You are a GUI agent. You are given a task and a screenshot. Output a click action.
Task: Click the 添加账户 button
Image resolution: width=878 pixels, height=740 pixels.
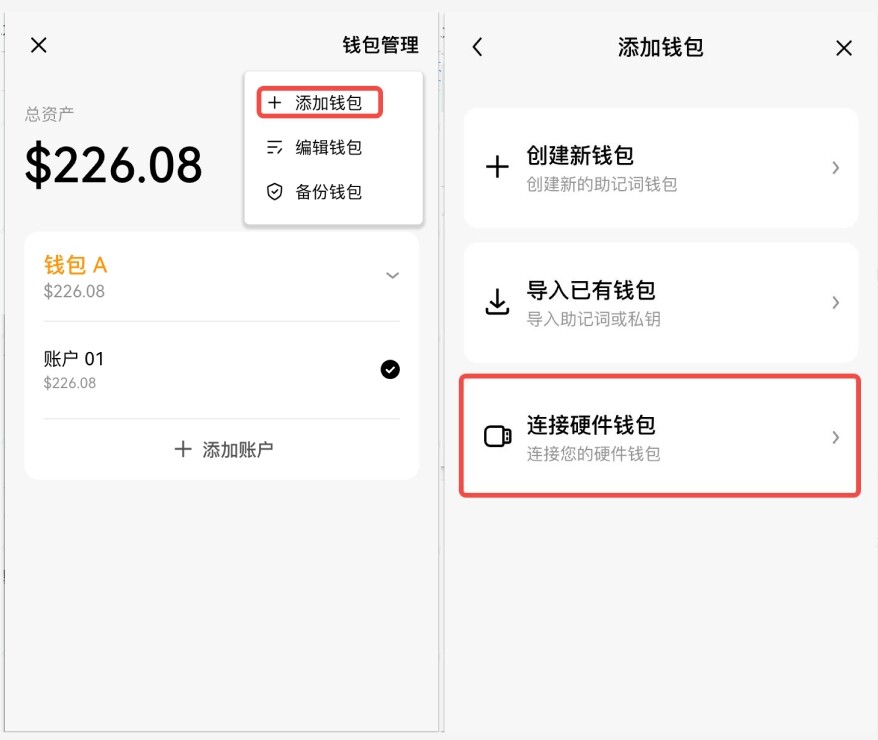(x=222, y=450)
